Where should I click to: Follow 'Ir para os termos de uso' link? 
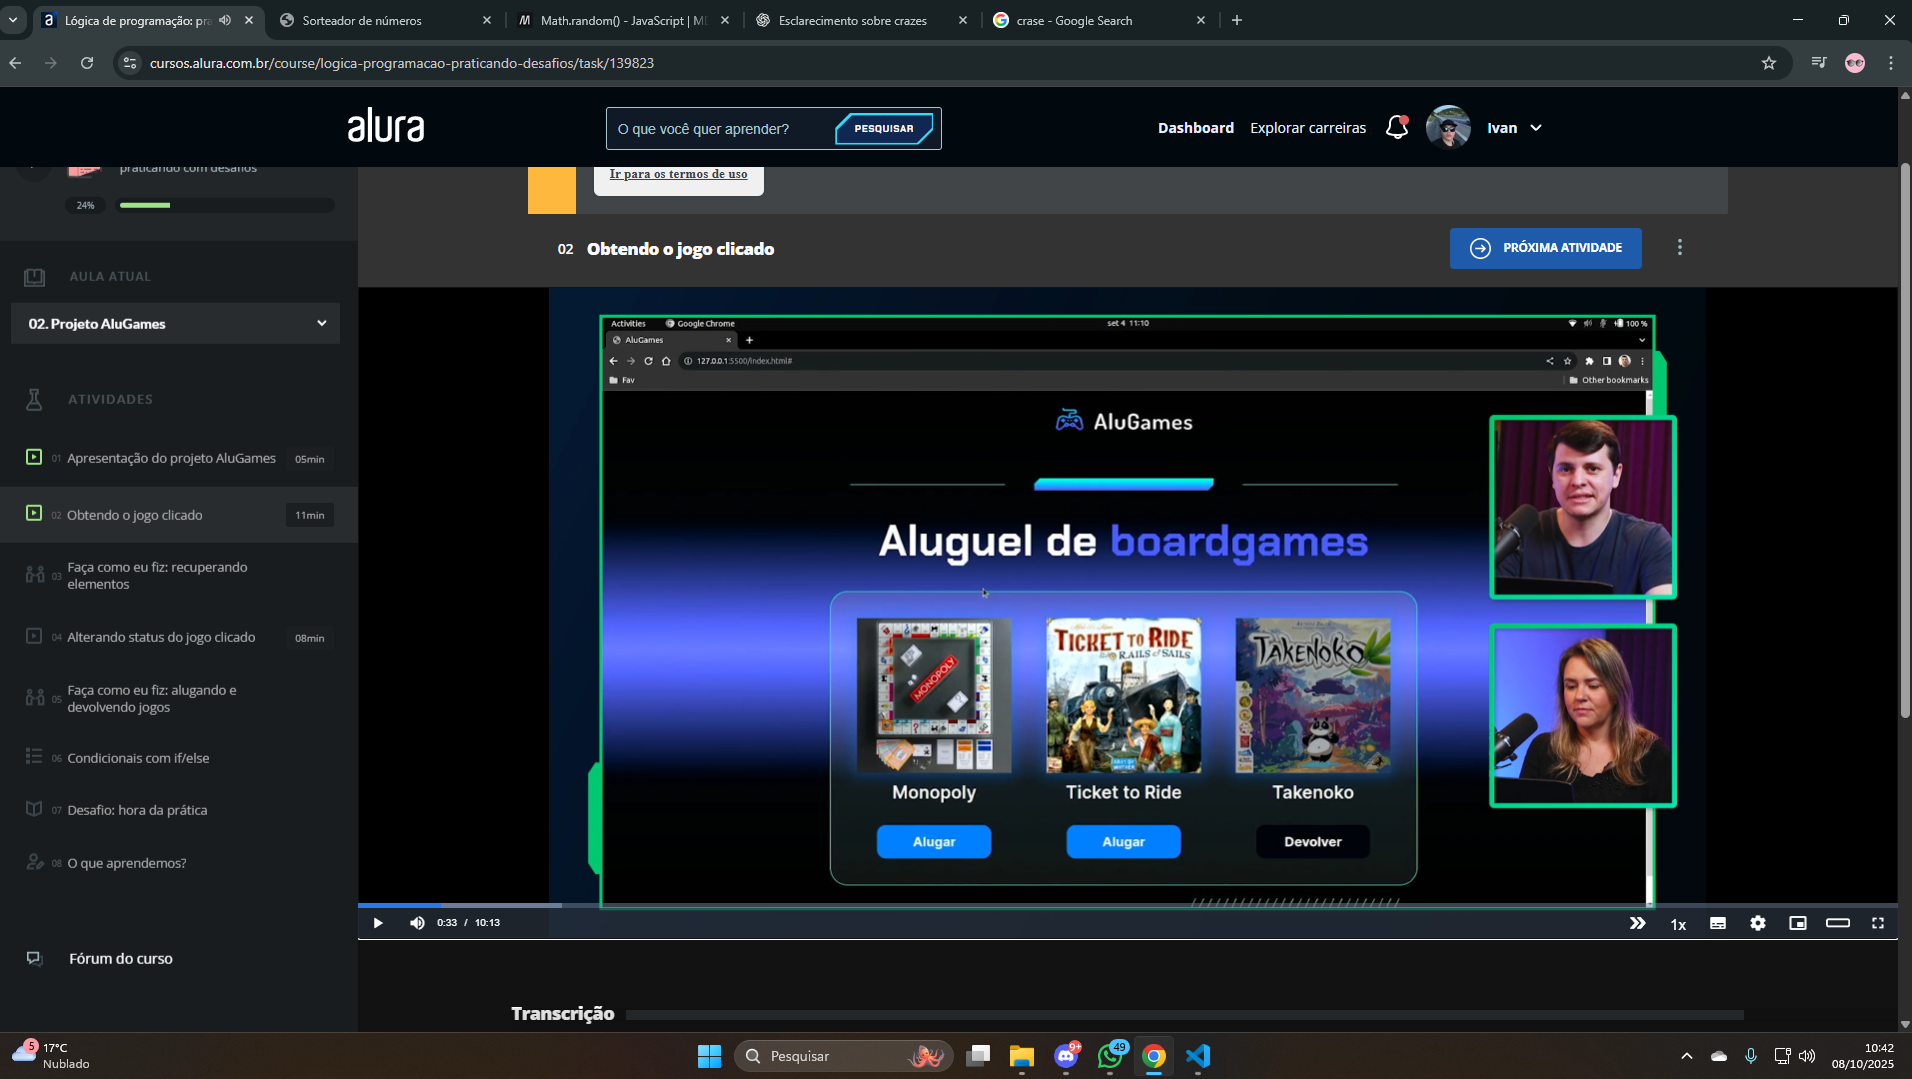[x=678, y=174]
